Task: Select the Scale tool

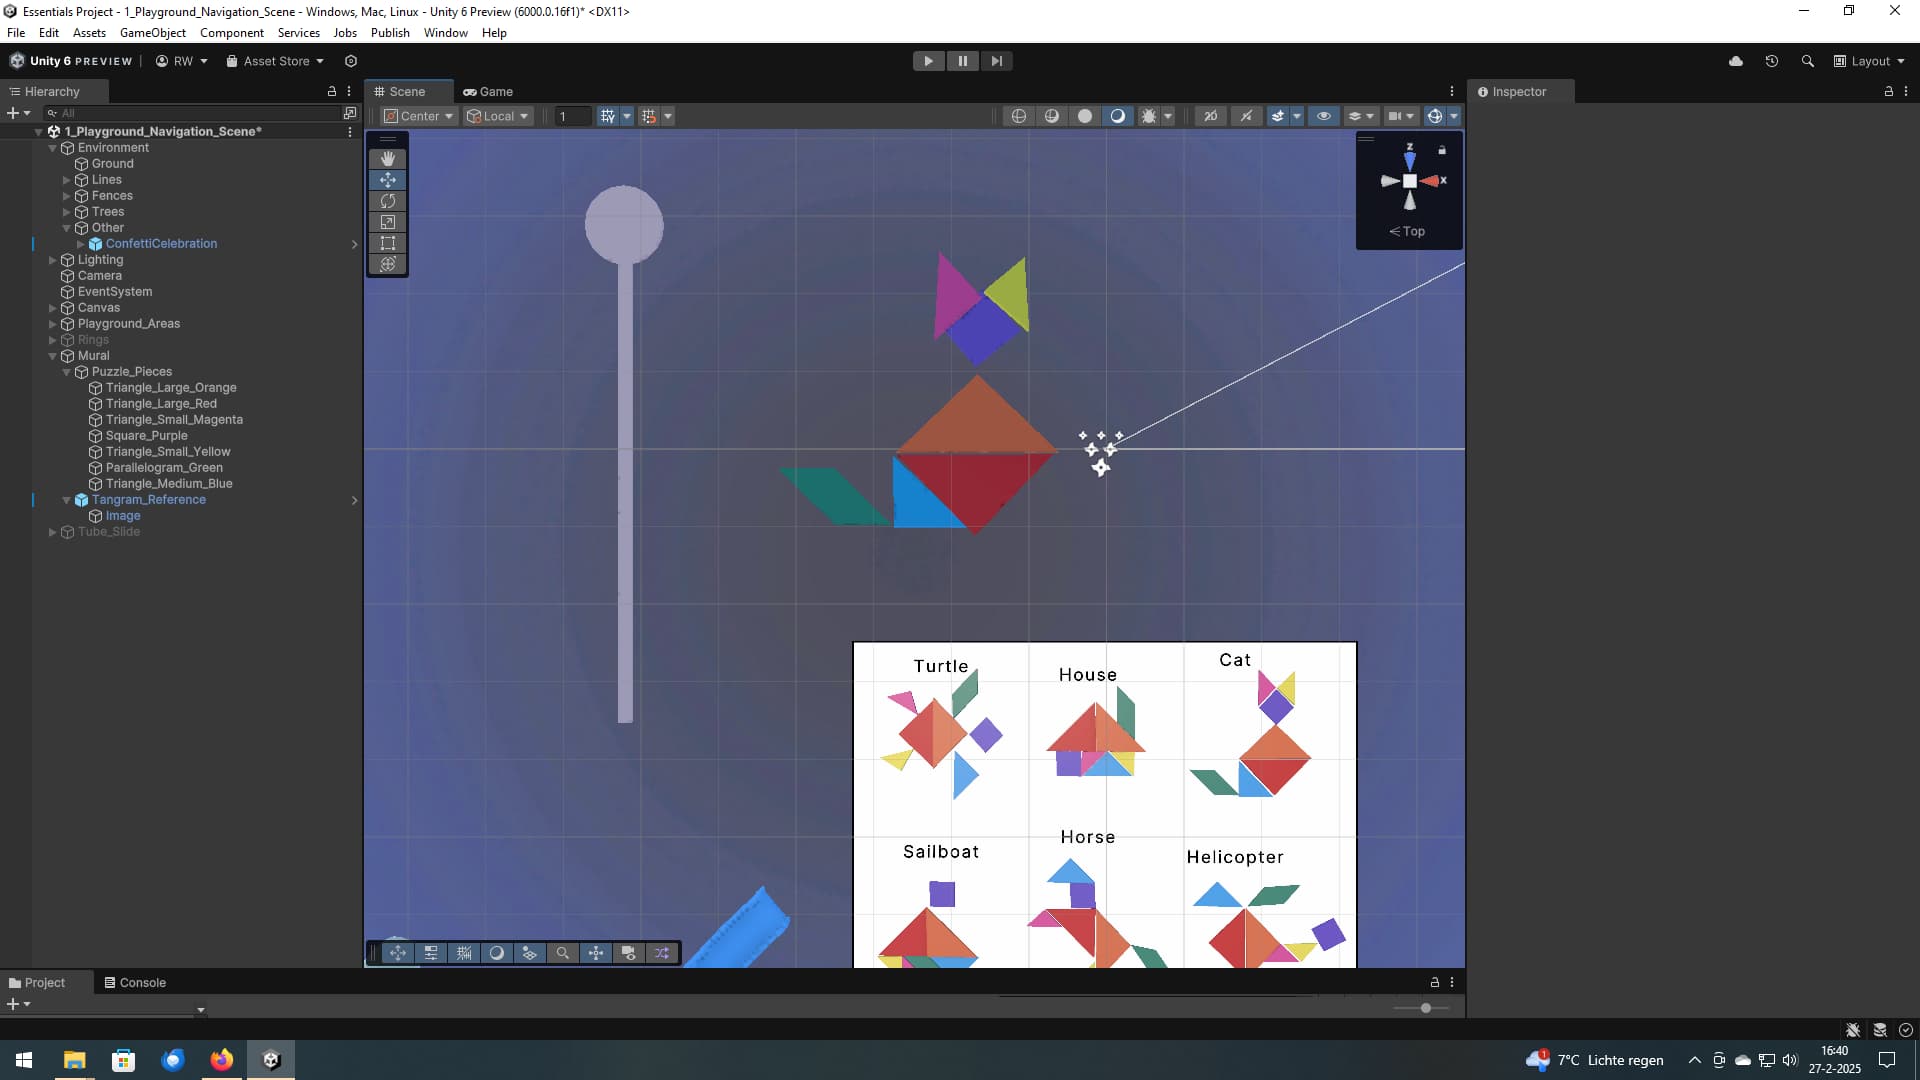Action: (x=387, y=222)
